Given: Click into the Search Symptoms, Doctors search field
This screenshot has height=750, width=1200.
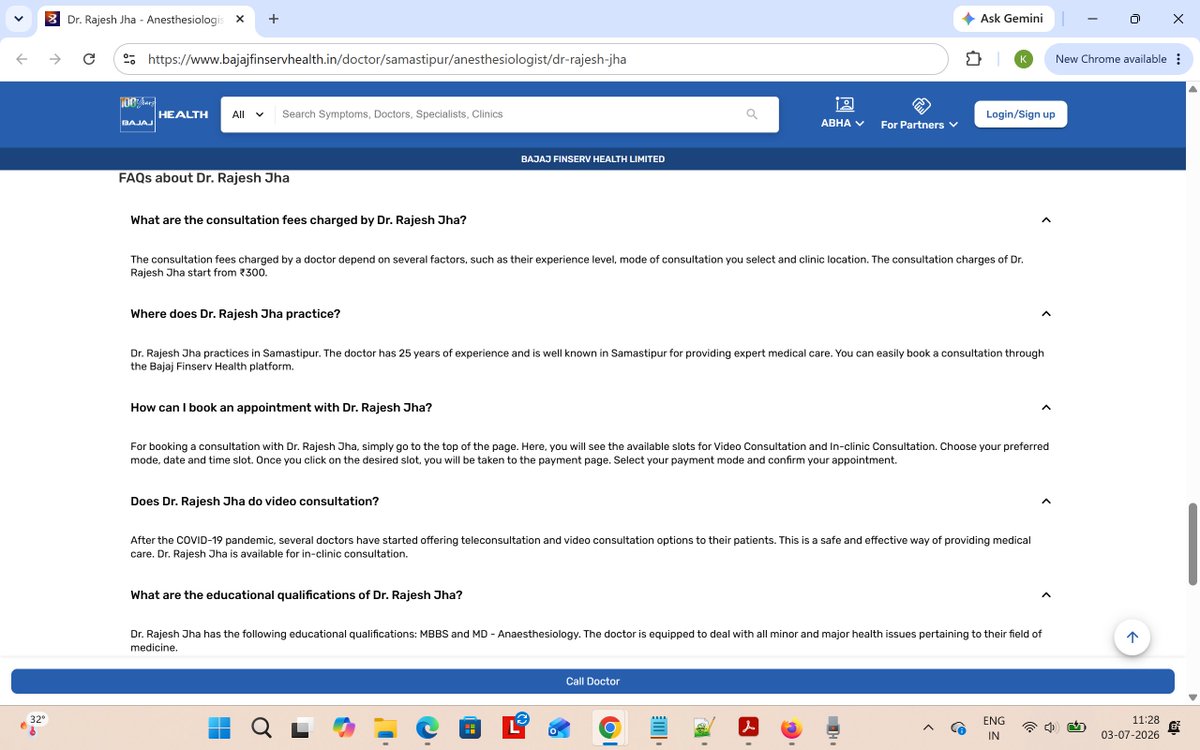Looking at the screenshot, I should pyautogui.click(x=510, y=114).
